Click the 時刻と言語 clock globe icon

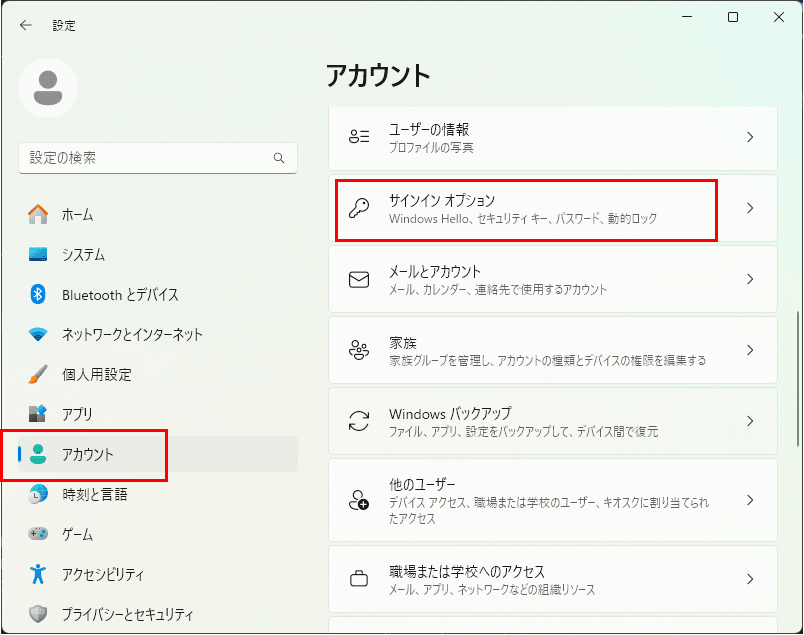click(38, 494)
